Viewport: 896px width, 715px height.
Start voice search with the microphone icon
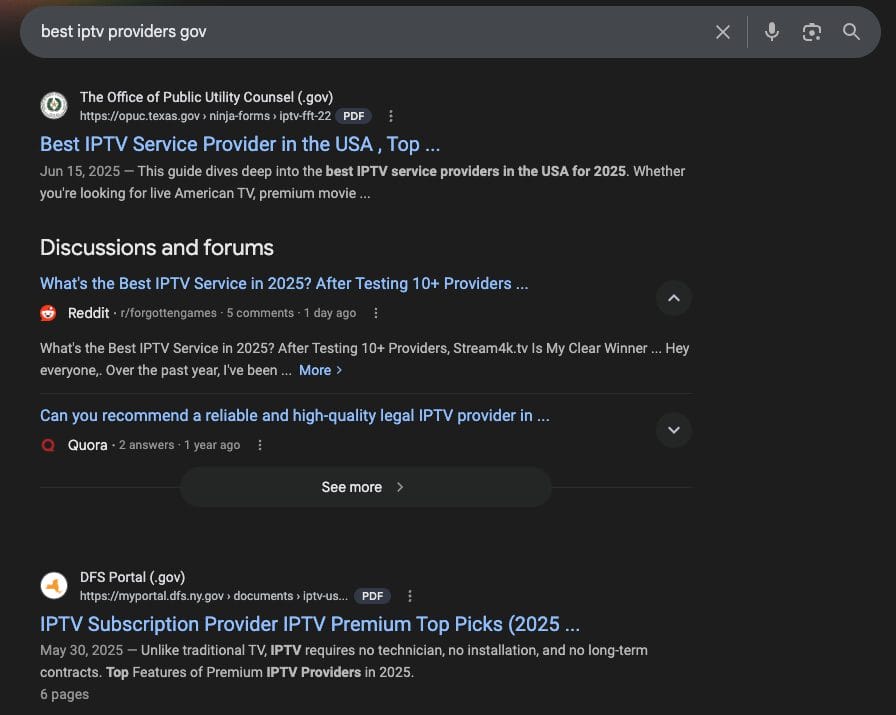pos(771,32)
